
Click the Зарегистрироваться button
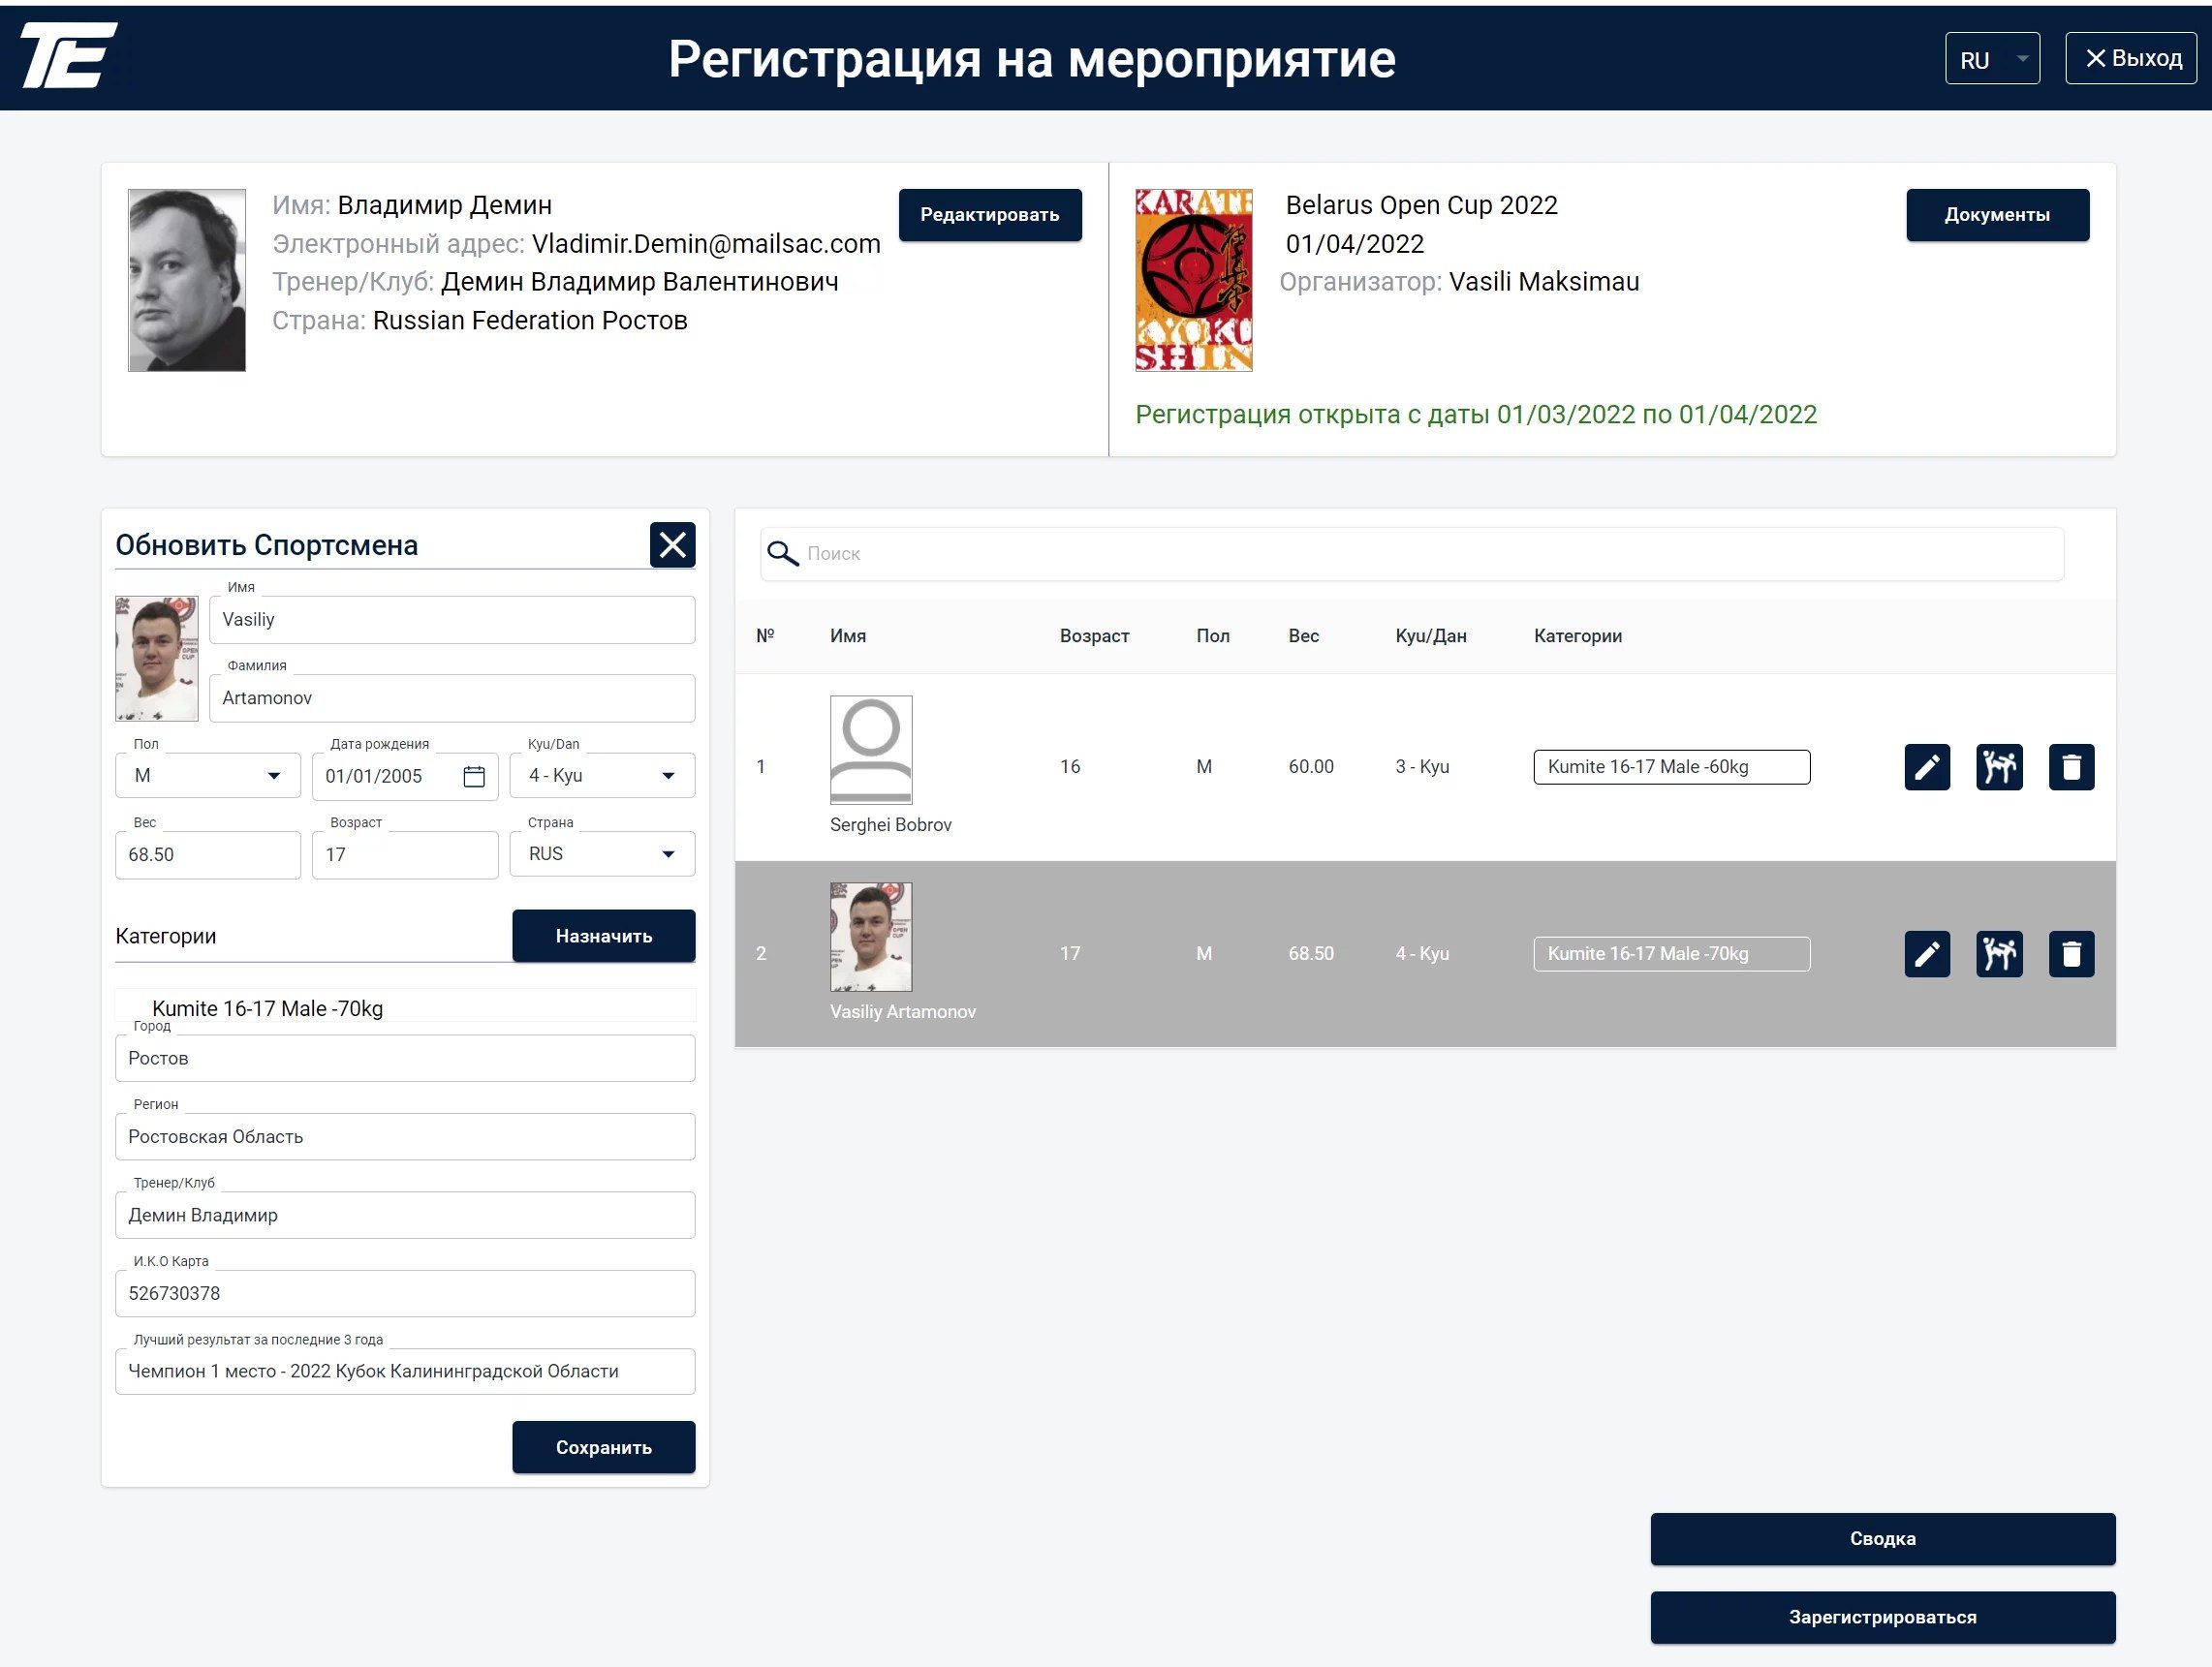tap(1882, 1617)
